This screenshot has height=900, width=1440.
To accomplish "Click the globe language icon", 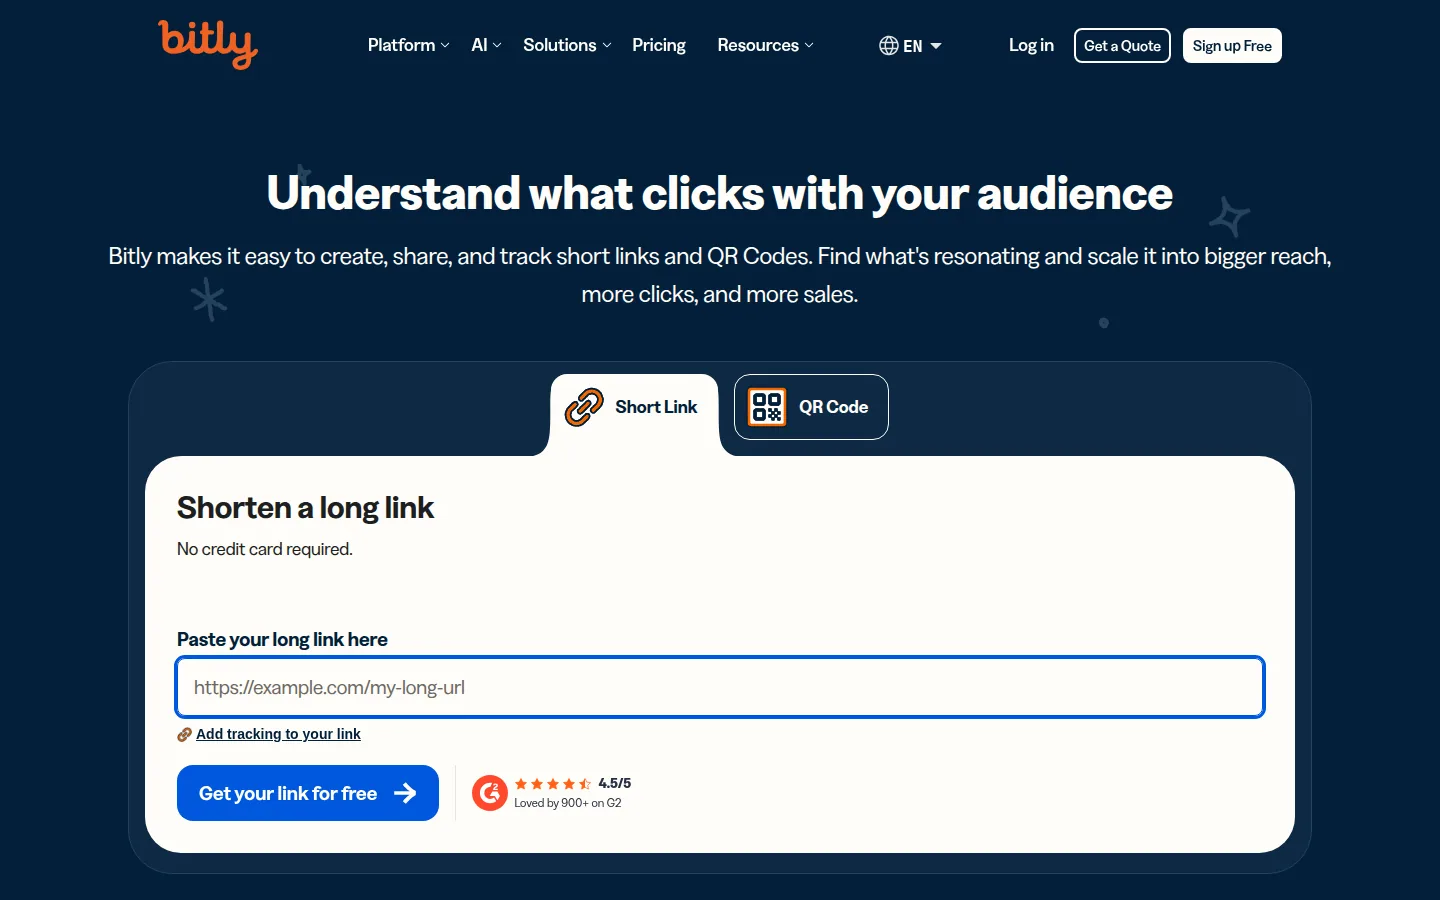I will click(888, 46).
